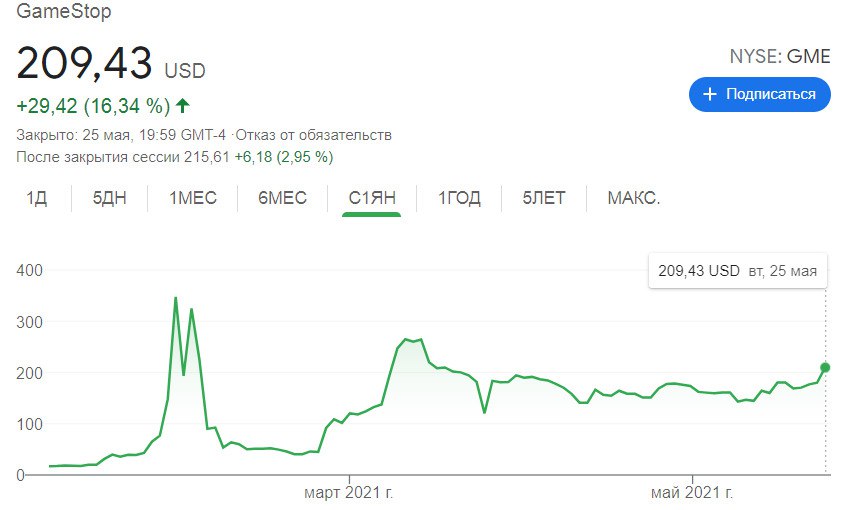Click the 0 y-axis label
843x510 pixels.
[x=20, y=475]
